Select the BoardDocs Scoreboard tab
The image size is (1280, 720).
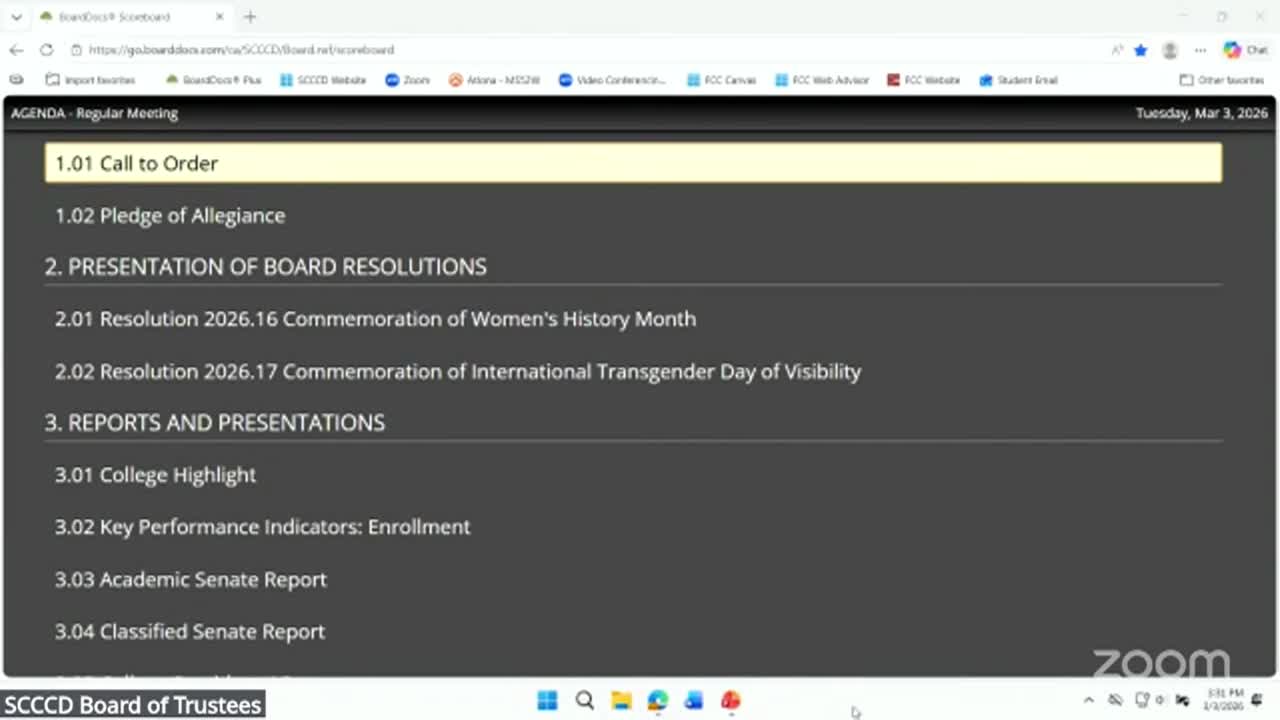(125, 17)
